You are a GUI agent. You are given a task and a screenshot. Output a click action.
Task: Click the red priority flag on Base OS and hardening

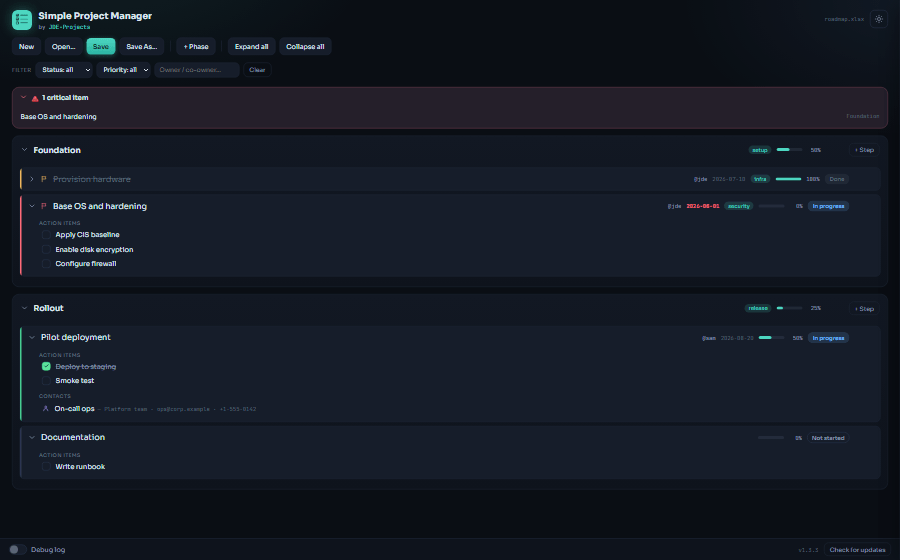pyautogui.click(x=44, y=206)
